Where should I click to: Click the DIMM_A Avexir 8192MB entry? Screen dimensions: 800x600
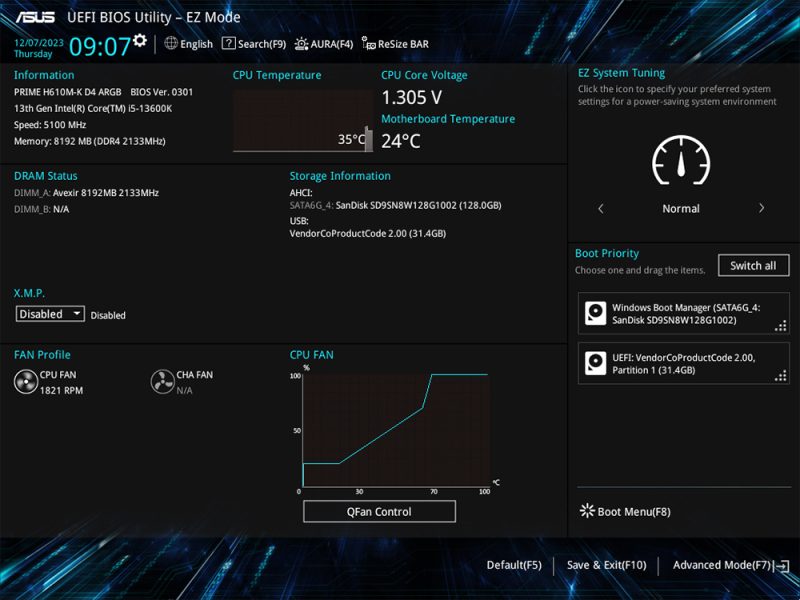[86, 193]
